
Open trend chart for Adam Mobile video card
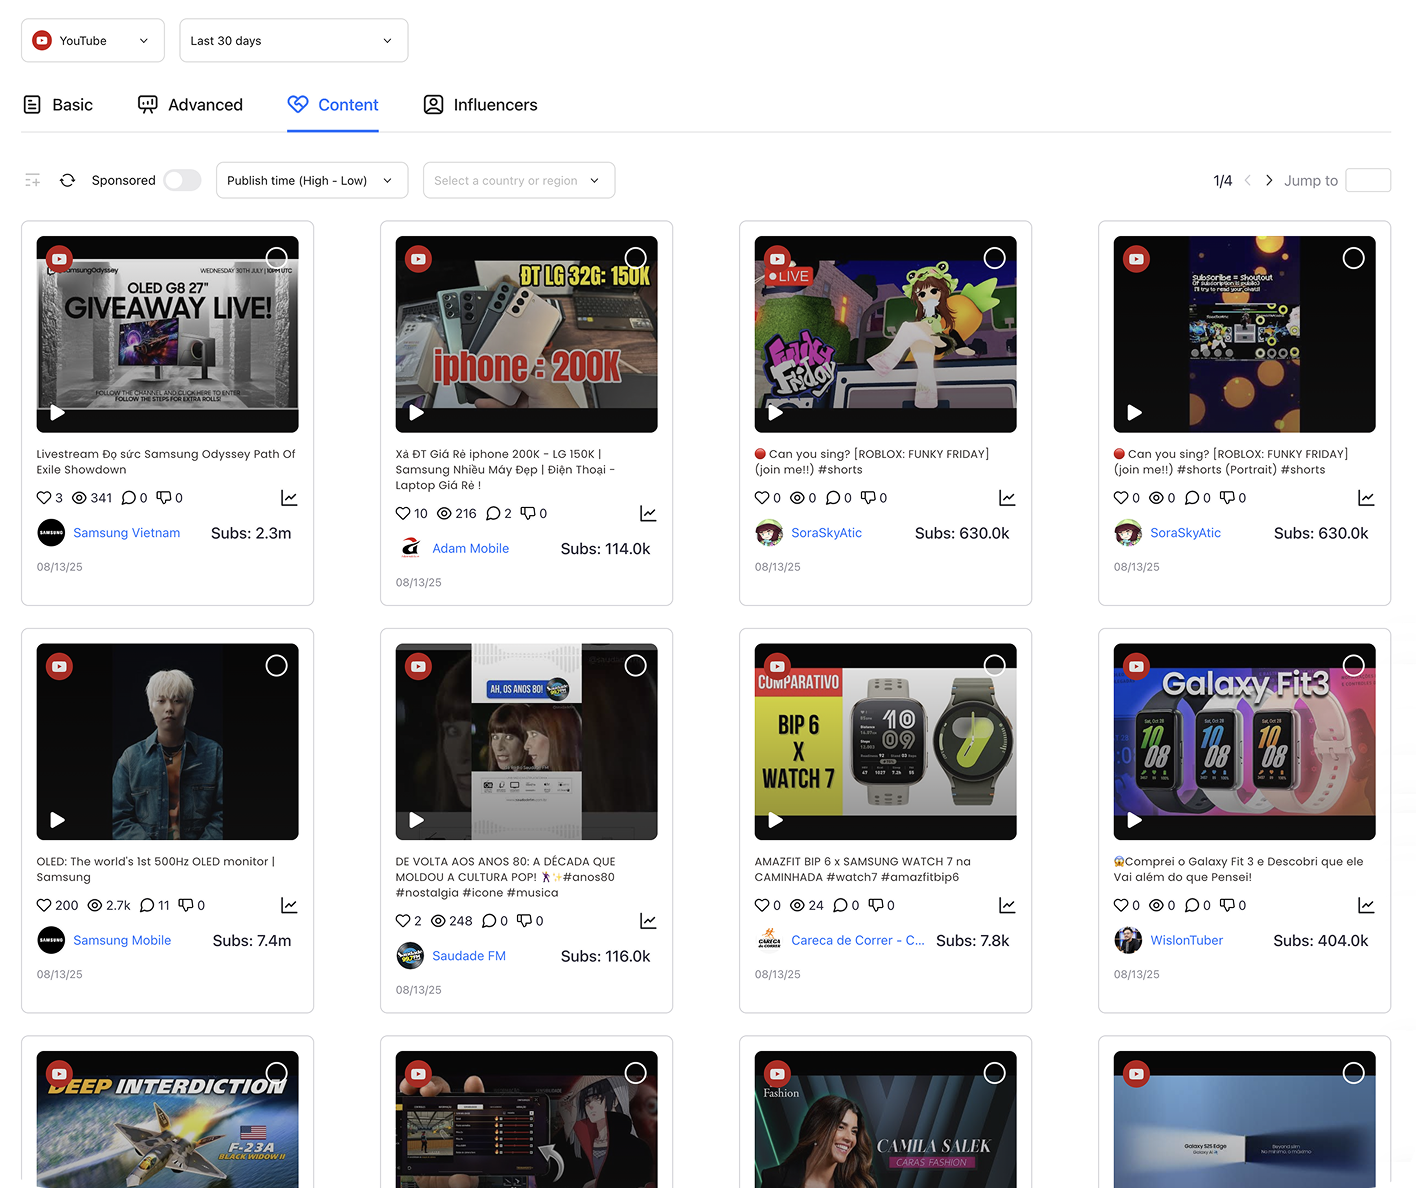point(648,514)
